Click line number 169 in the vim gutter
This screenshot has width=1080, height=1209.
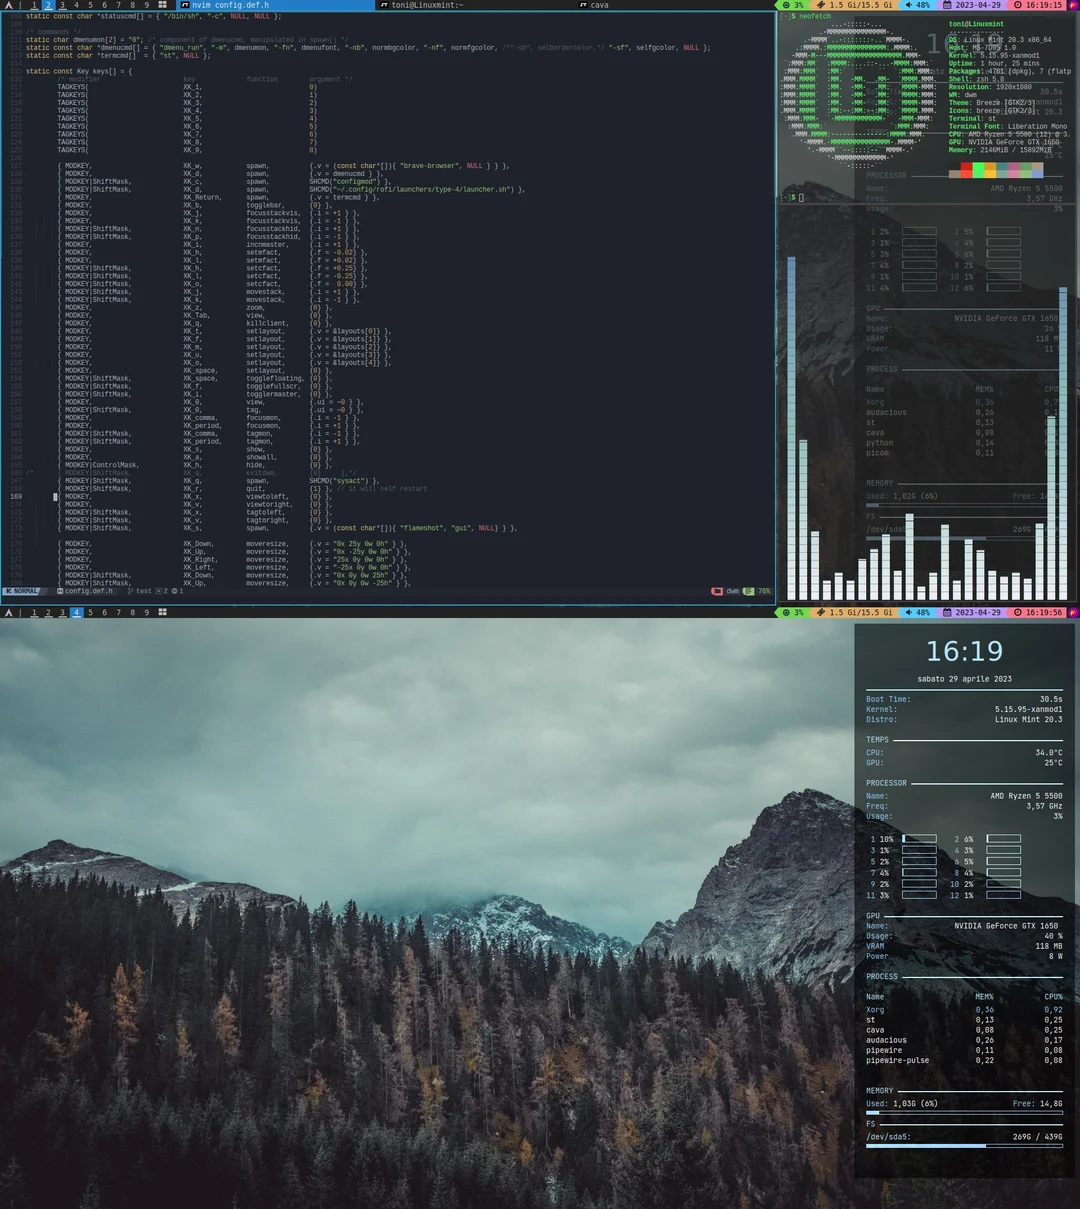[x=16, y=496]
